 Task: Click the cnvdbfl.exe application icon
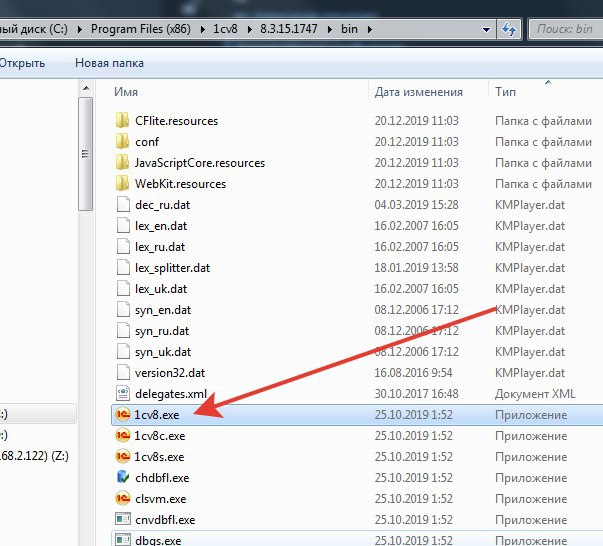coord(123,519)
